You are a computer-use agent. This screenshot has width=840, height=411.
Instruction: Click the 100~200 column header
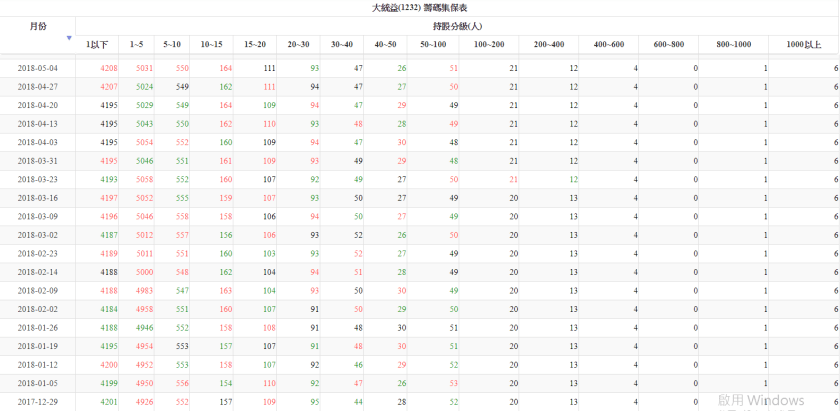click(489, 44)
